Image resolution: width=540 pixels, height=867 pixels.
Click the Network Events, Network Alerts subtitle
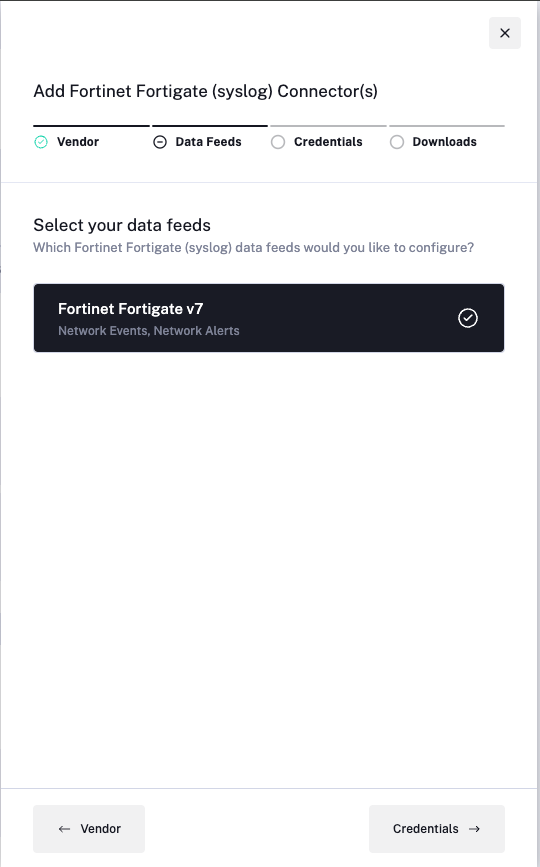(149, 331)
